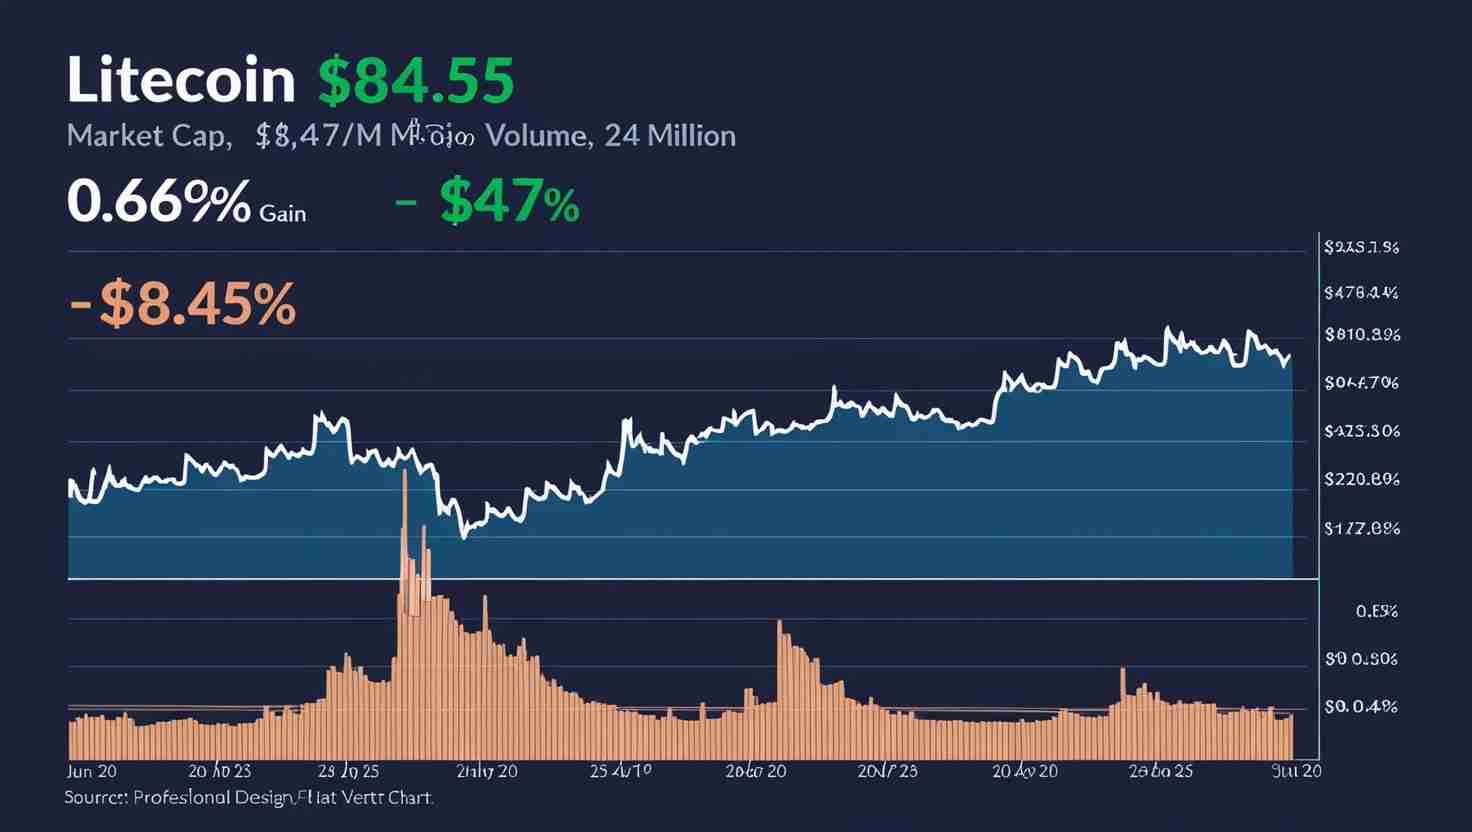Viewport: 1472px width, 832px height.
Task: Click the Source attribution text at bottom
Action: 249,798
